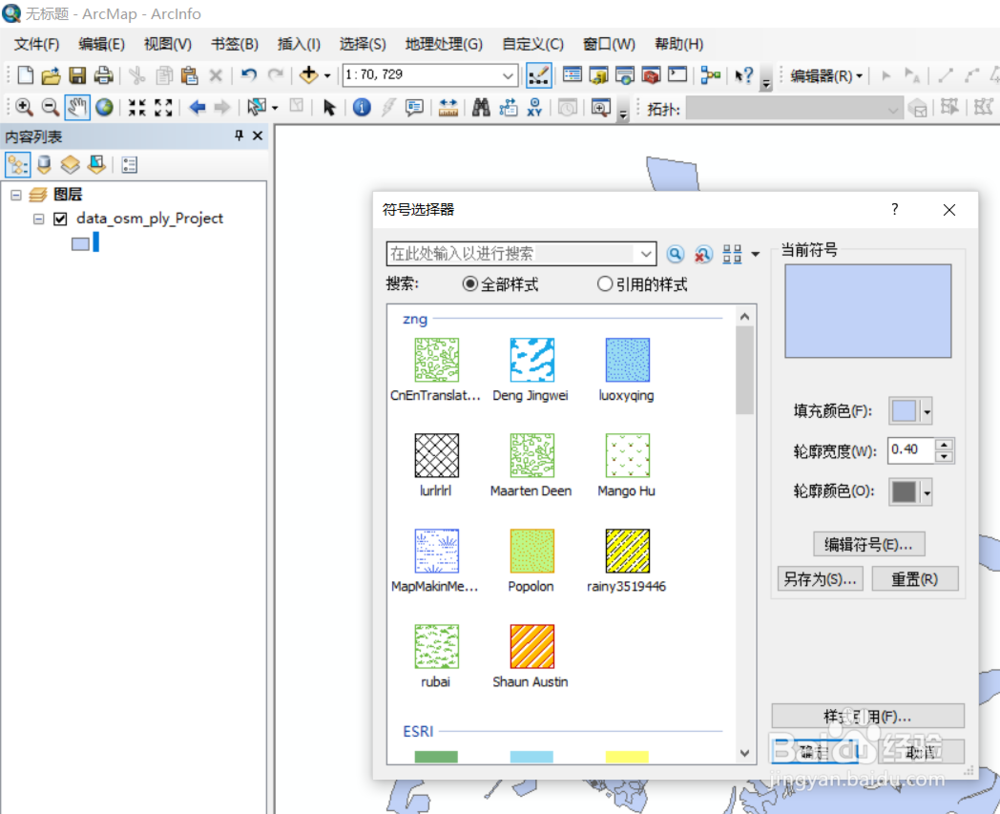Click the Add Data icon
Image resolution: width=1000 pixels, height=814 pixels.
(x=309, y=75)
